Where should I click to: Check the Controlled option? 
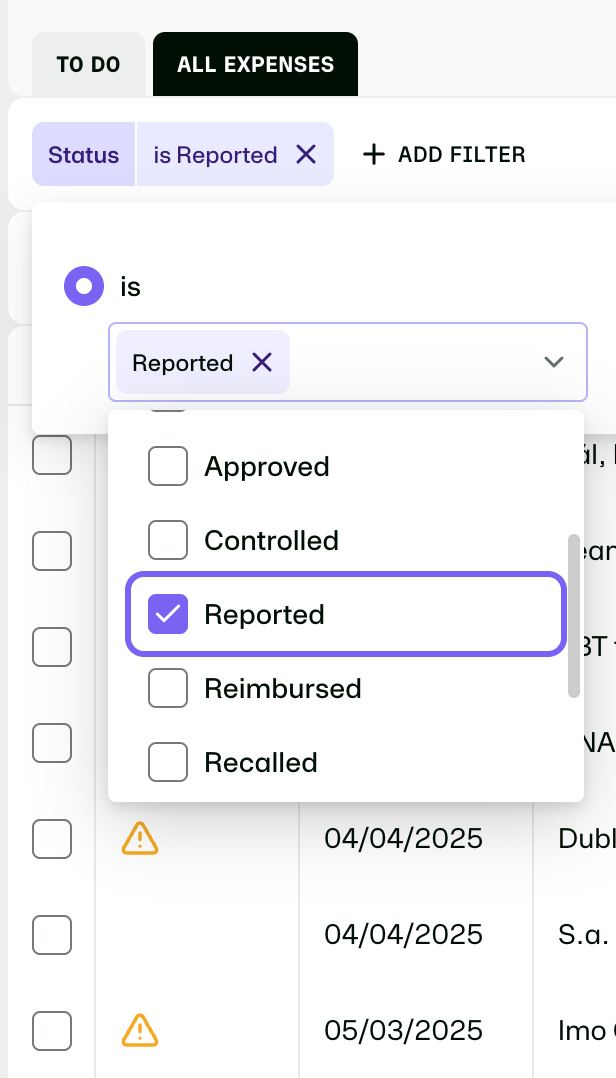[x=168, y=540]
